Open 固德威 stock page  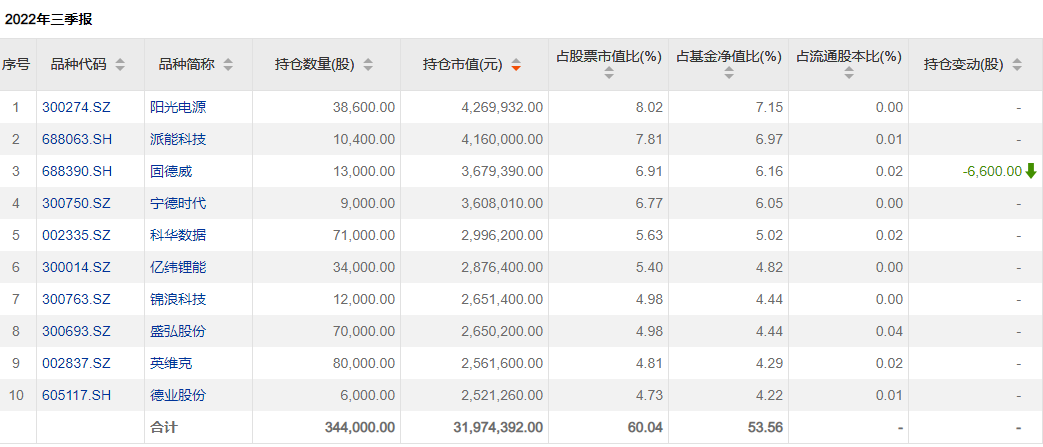tap(172, 171)
